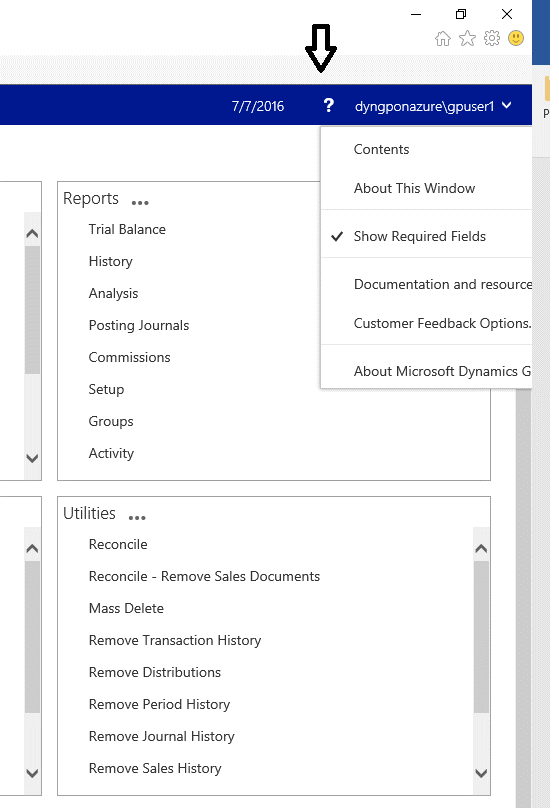Image resolution: width=559 pixels, height=808 pixels.
Task: Open Posting Journals report
Action: [139, 325]
